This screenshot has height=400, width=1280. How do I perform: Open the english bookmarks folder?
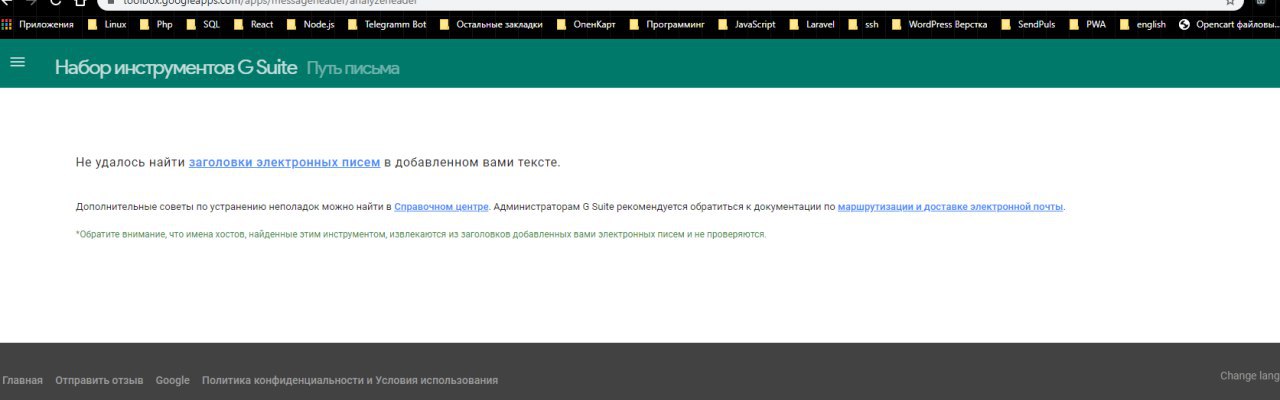(1142, 24)
